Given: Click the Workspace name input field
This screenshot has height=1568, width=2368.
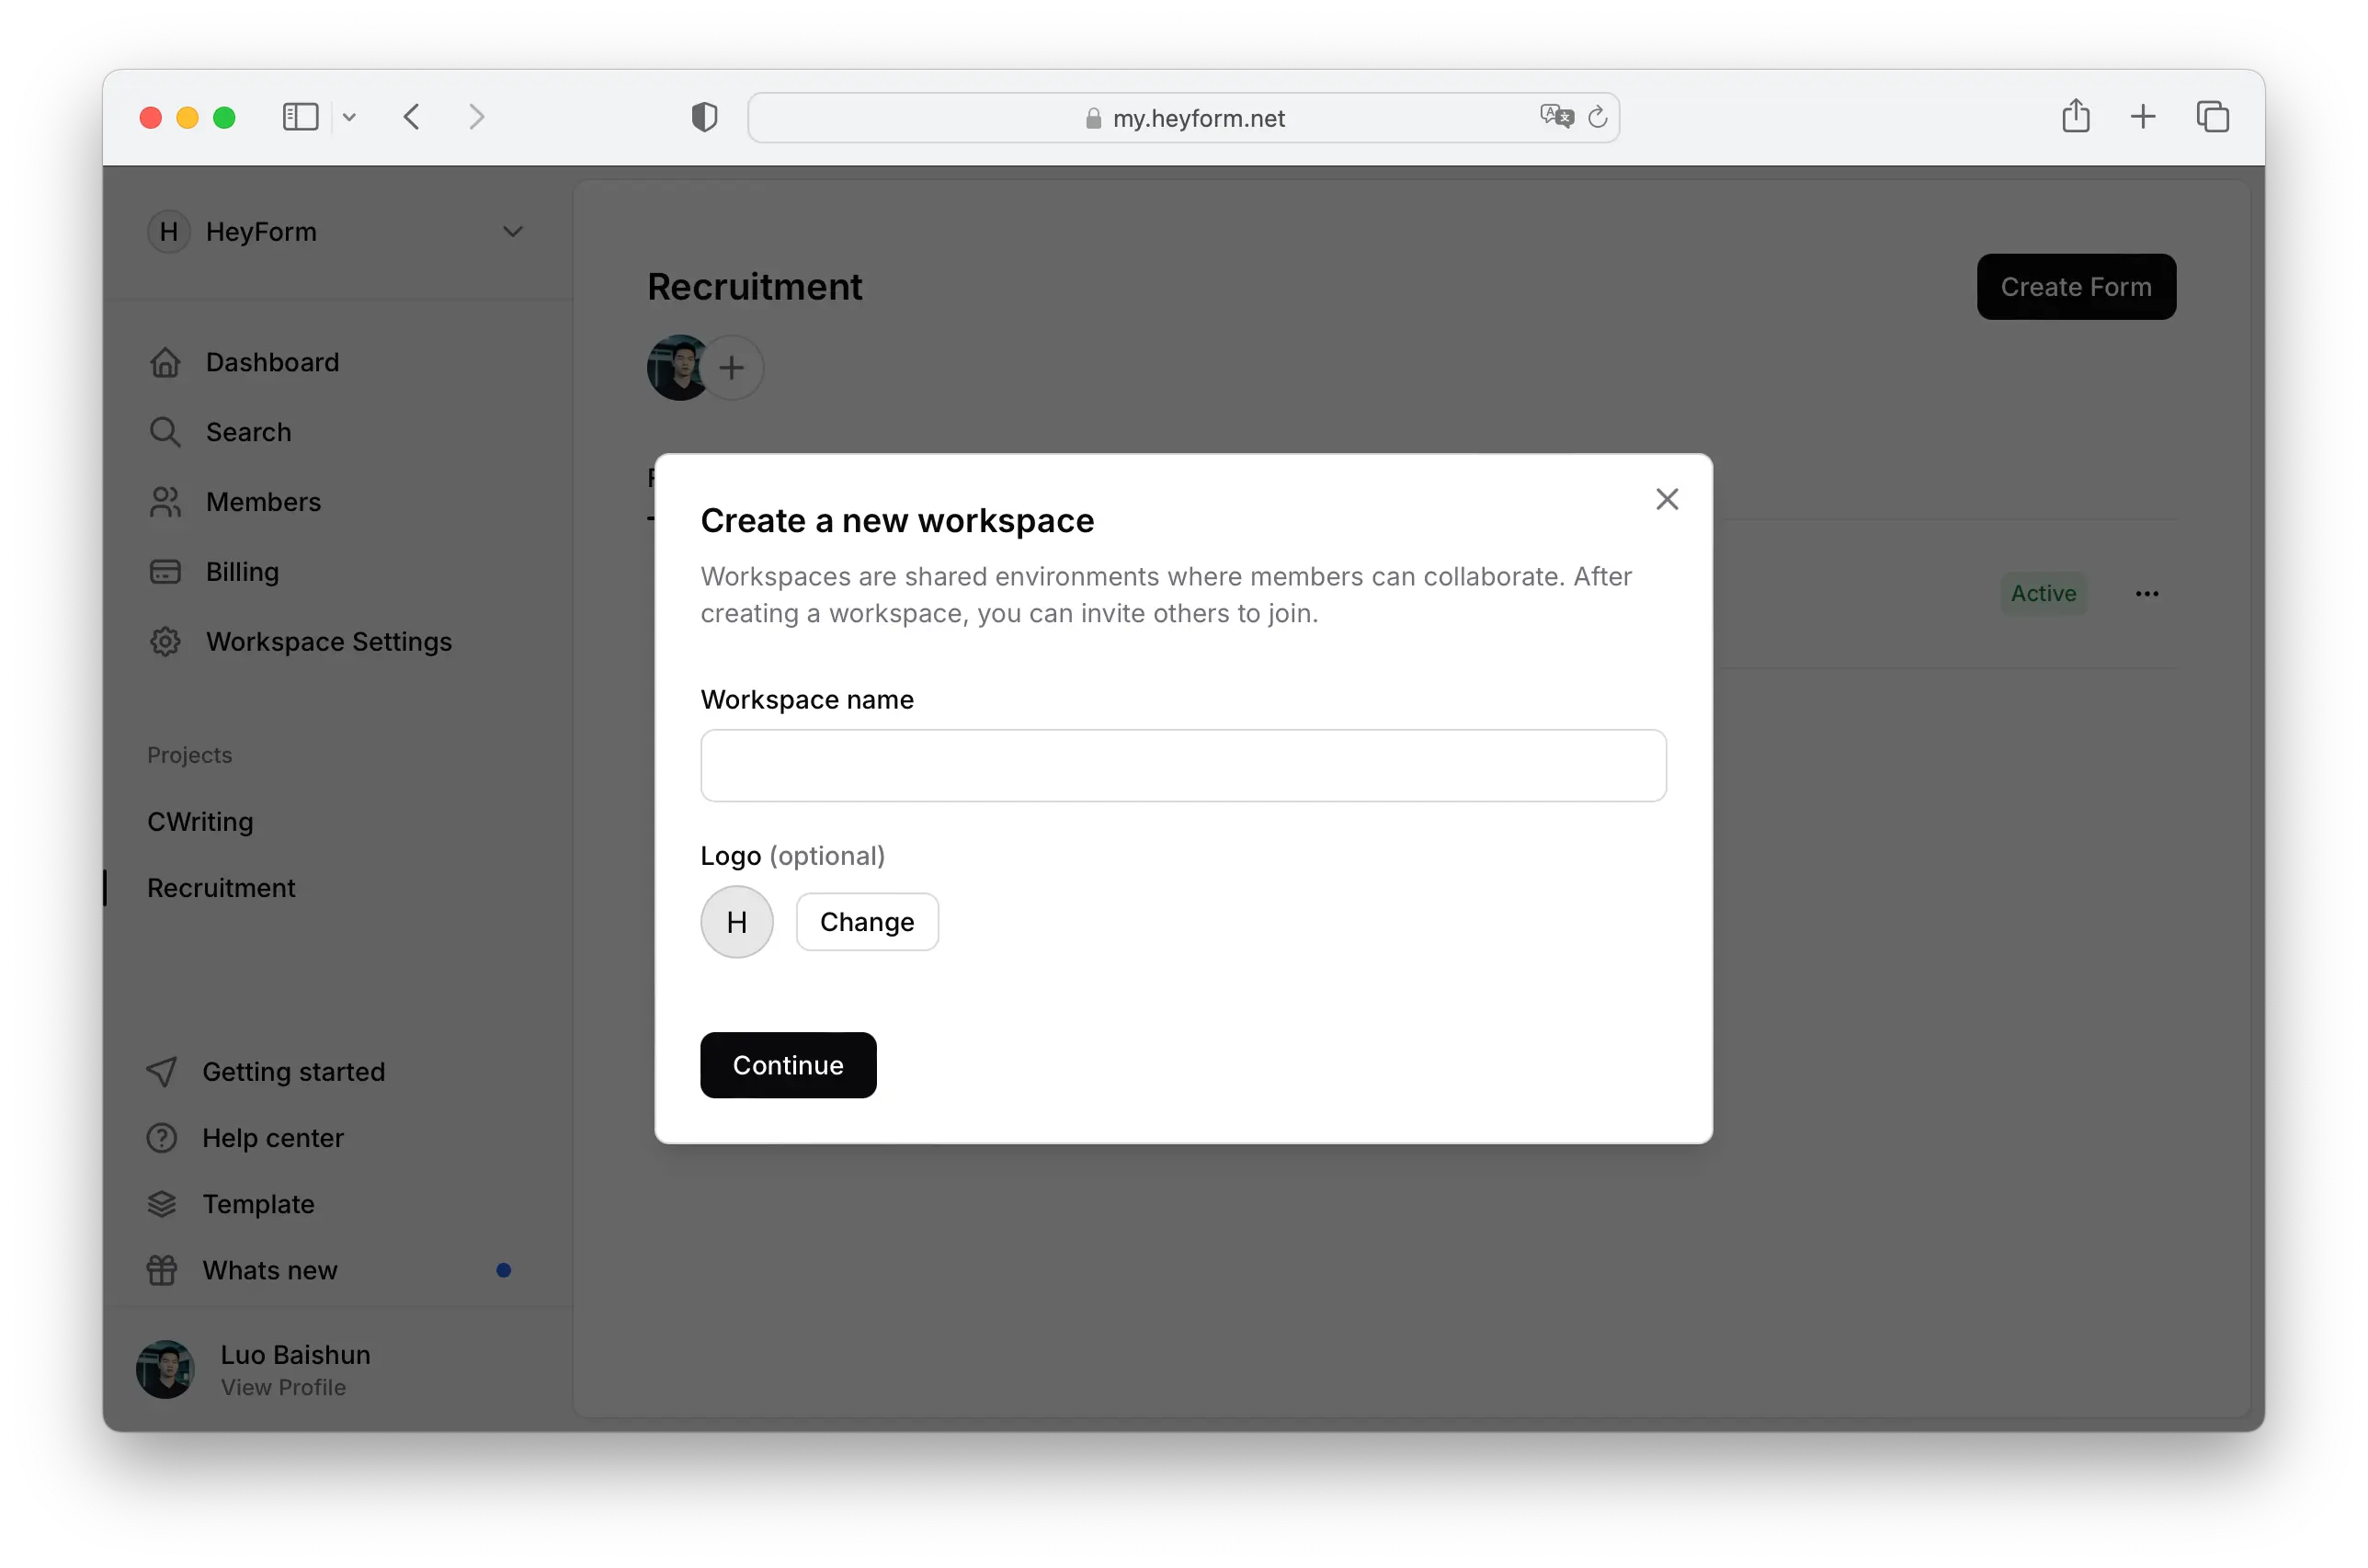Looking at the screenshot, I should 1183,765.
